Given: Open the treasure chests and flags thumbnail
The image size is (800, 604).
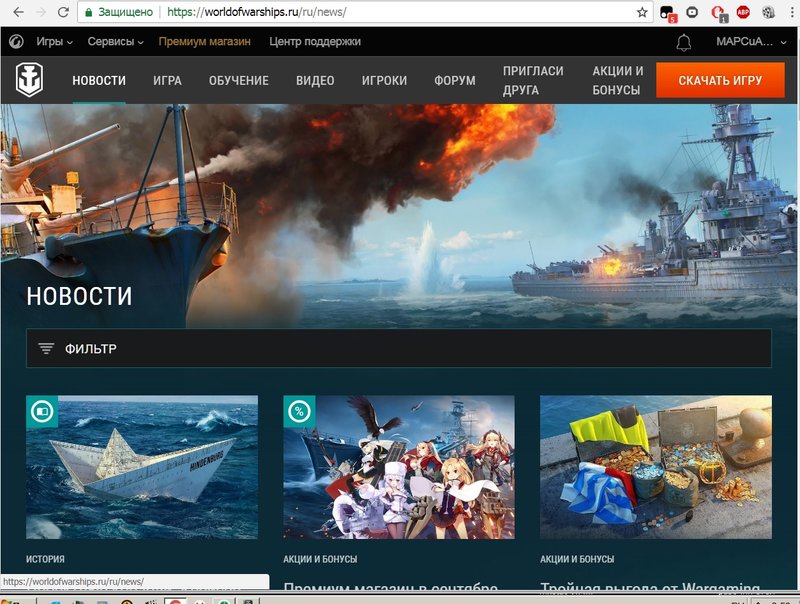Looking at the screenshot, I should 656,467.
